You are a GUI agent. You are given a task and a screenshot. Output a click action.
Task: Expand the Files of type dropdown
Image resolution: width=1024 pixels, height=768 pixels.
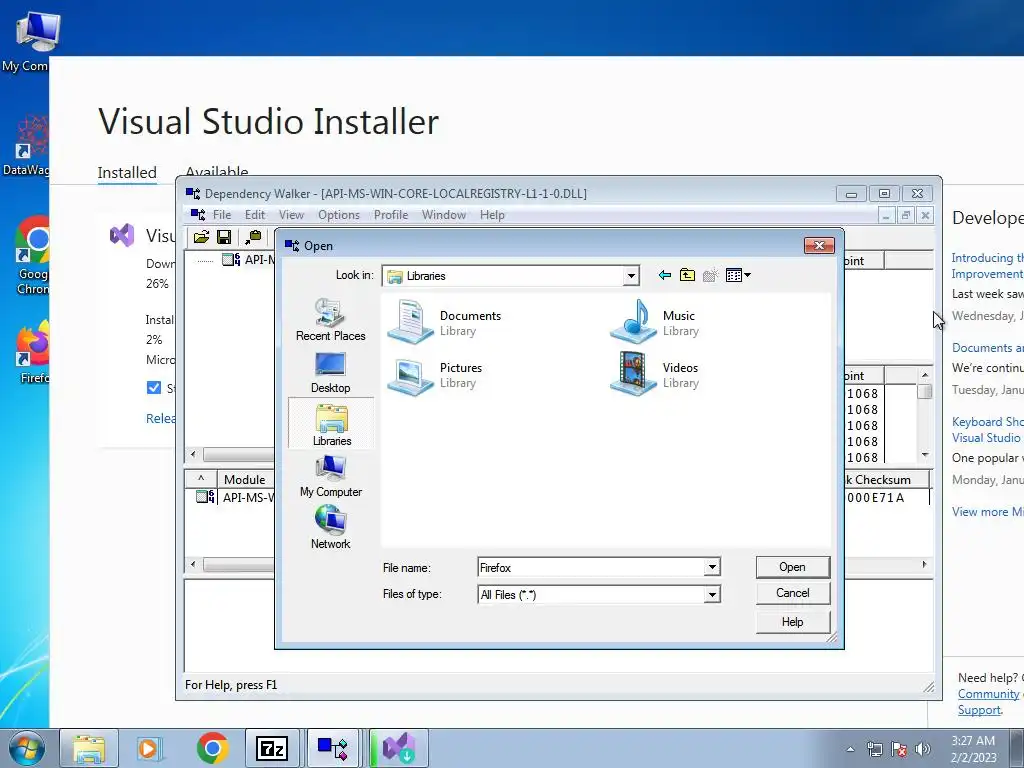(712, 594)
